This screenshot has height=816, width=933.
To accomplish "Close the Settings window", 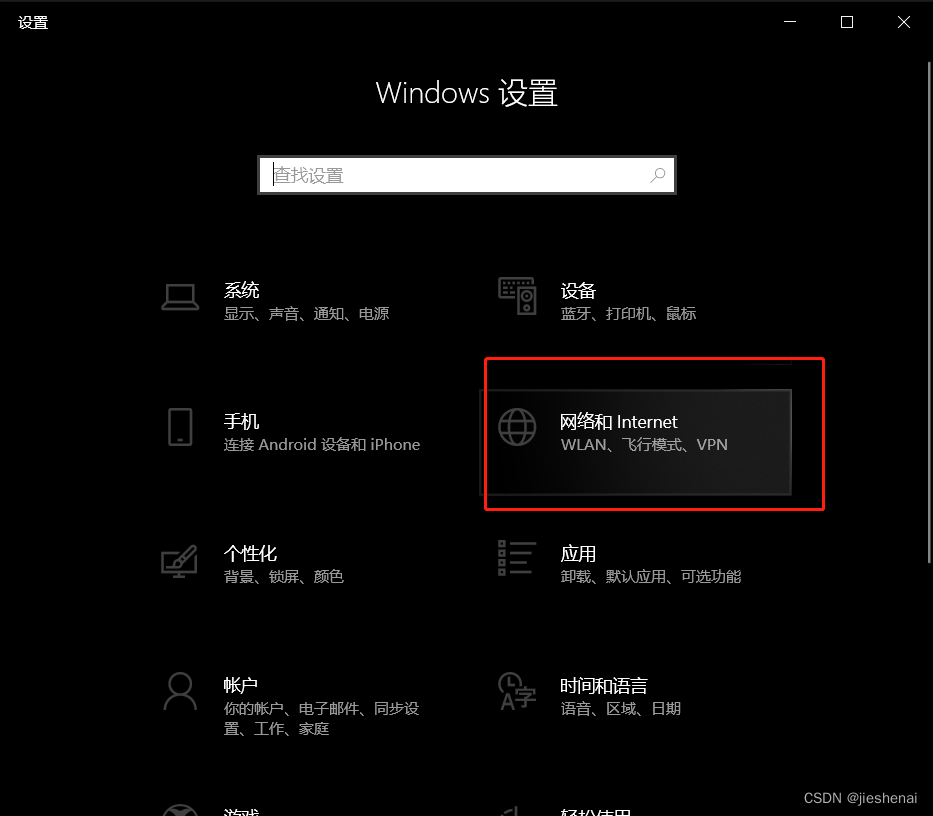I will (x=904, y=22).
